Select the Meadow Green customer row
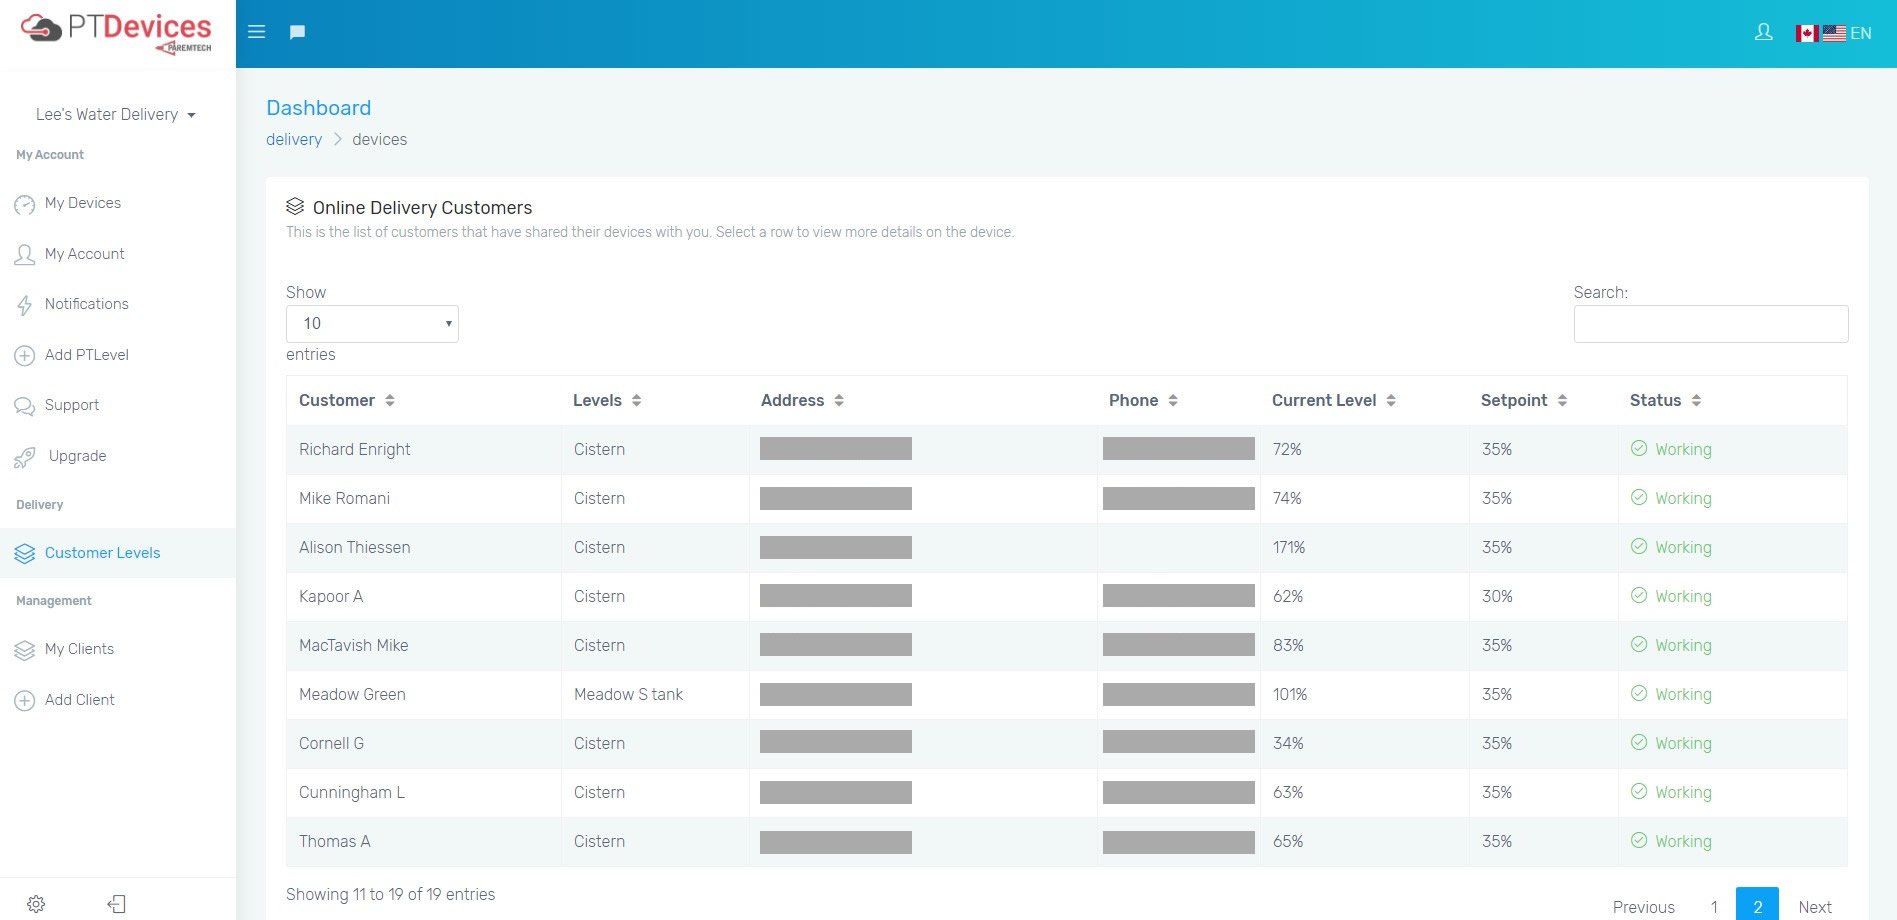The height and width of the screenshot is (920, 1897). pyautogui.click(x=352, y=694)
